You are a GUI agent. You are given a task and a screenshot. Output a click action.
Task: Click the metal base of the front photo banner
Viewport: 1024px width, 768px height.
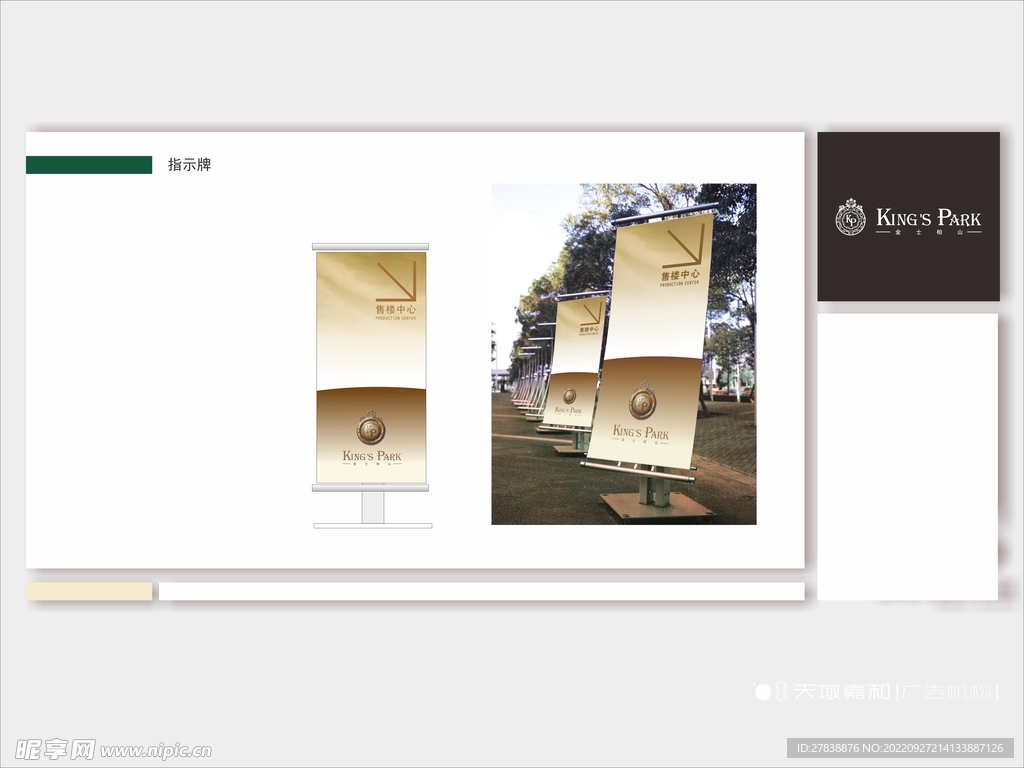(x=657, y=505)
